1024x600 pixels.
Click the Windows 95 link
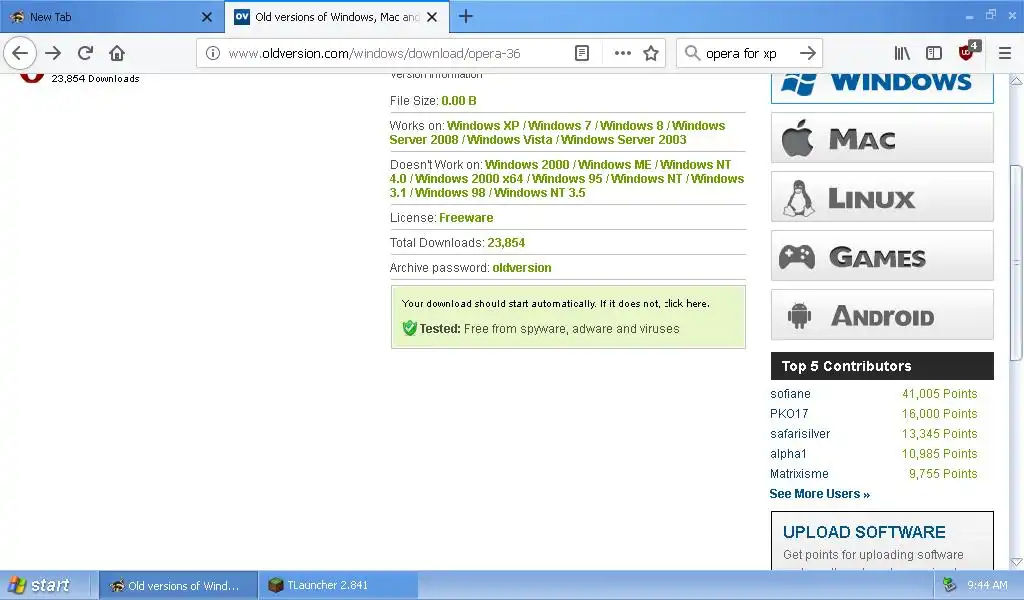click(x=567, y=179)
